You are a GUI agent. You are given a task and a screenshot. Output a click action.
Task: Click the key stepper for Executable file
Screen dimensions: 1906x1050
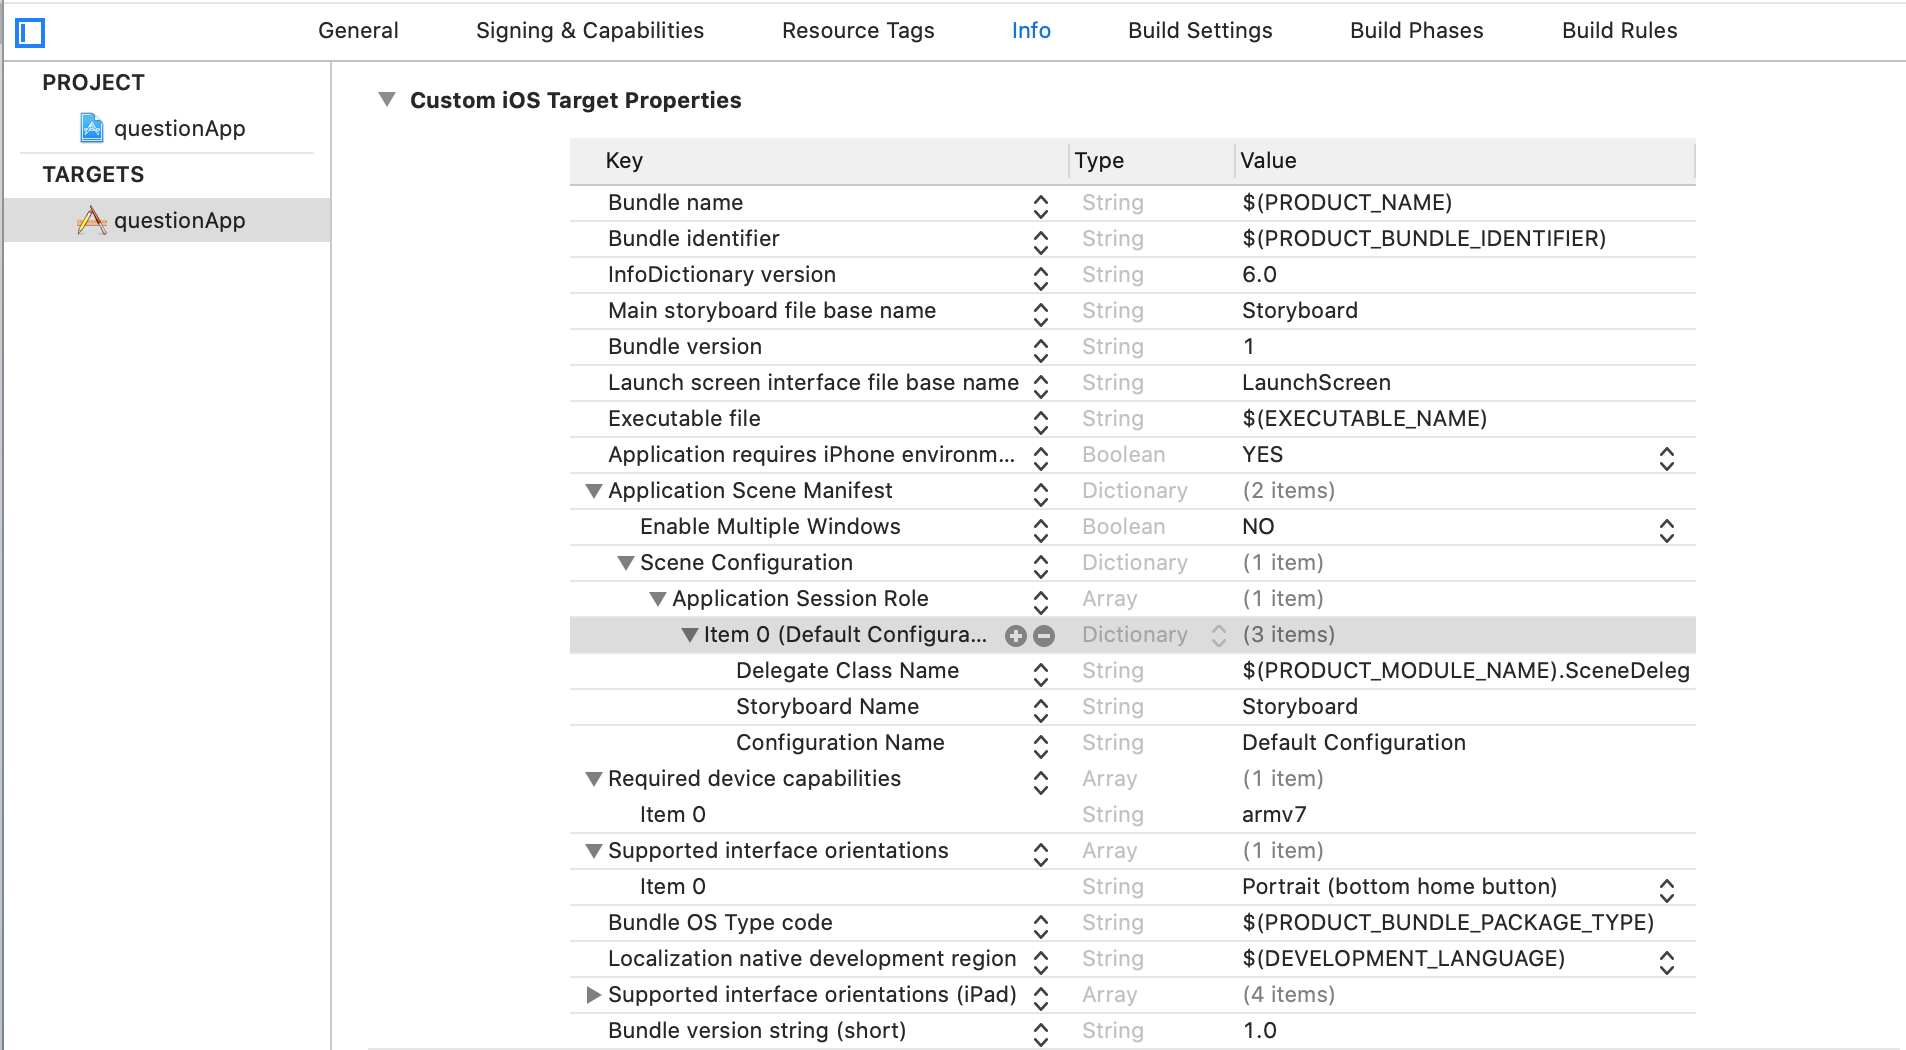coord(1041,422)
